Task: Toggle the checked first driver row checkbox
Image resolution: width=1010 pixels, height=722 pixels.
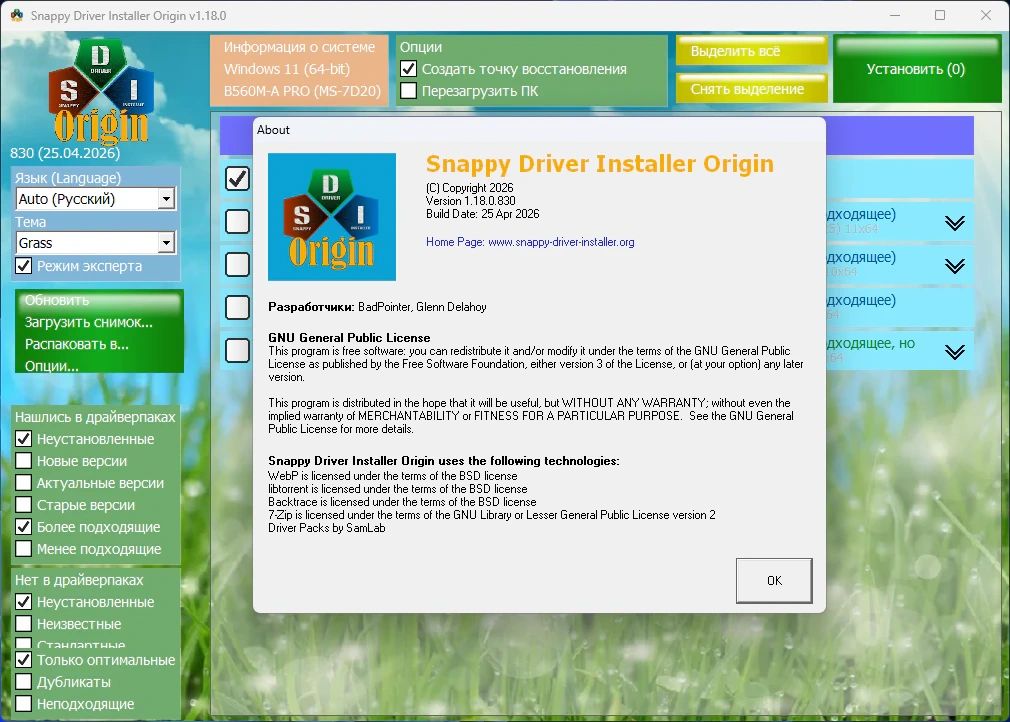Action: pos(238,178)
